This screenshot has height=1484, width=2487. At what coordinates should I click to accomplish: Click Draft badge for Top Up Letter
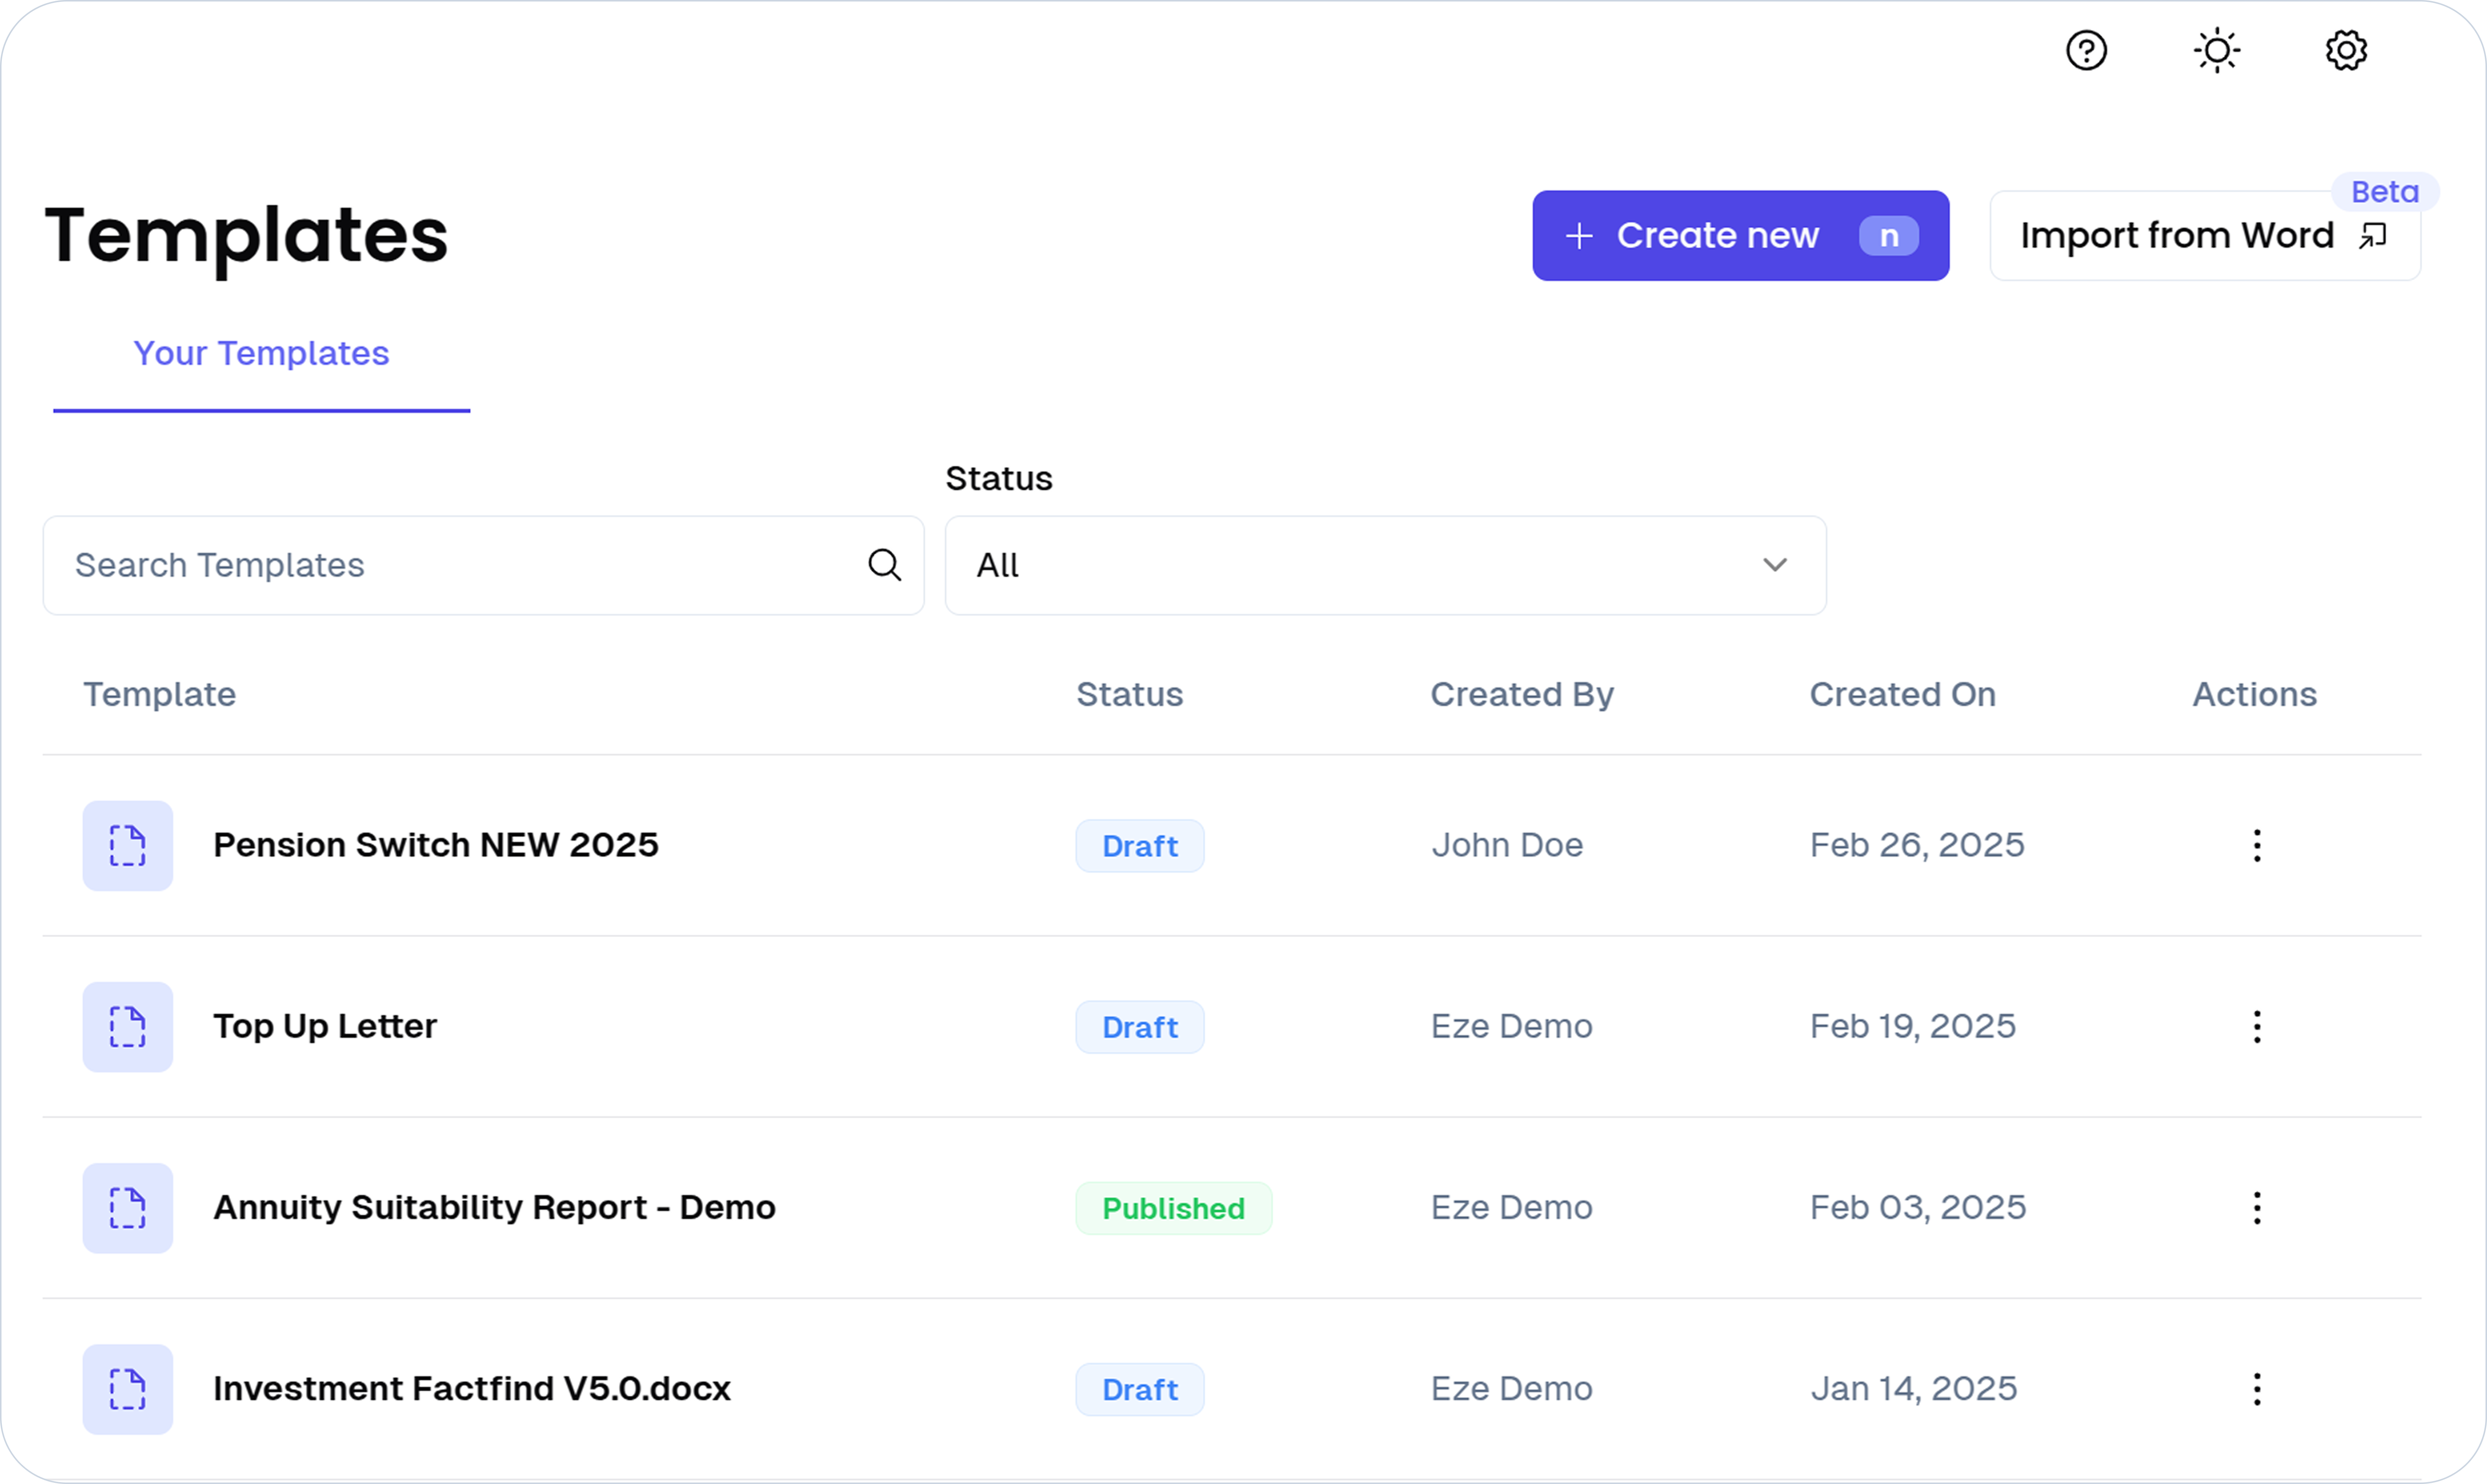click(x=1140, y=1027)
